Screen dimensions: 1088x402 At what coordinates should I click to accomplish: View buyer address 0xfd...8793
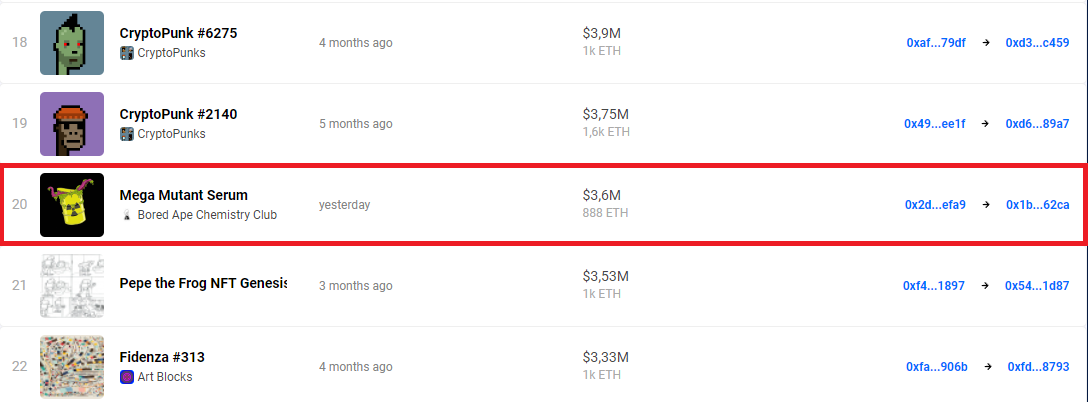[1038, 367]
